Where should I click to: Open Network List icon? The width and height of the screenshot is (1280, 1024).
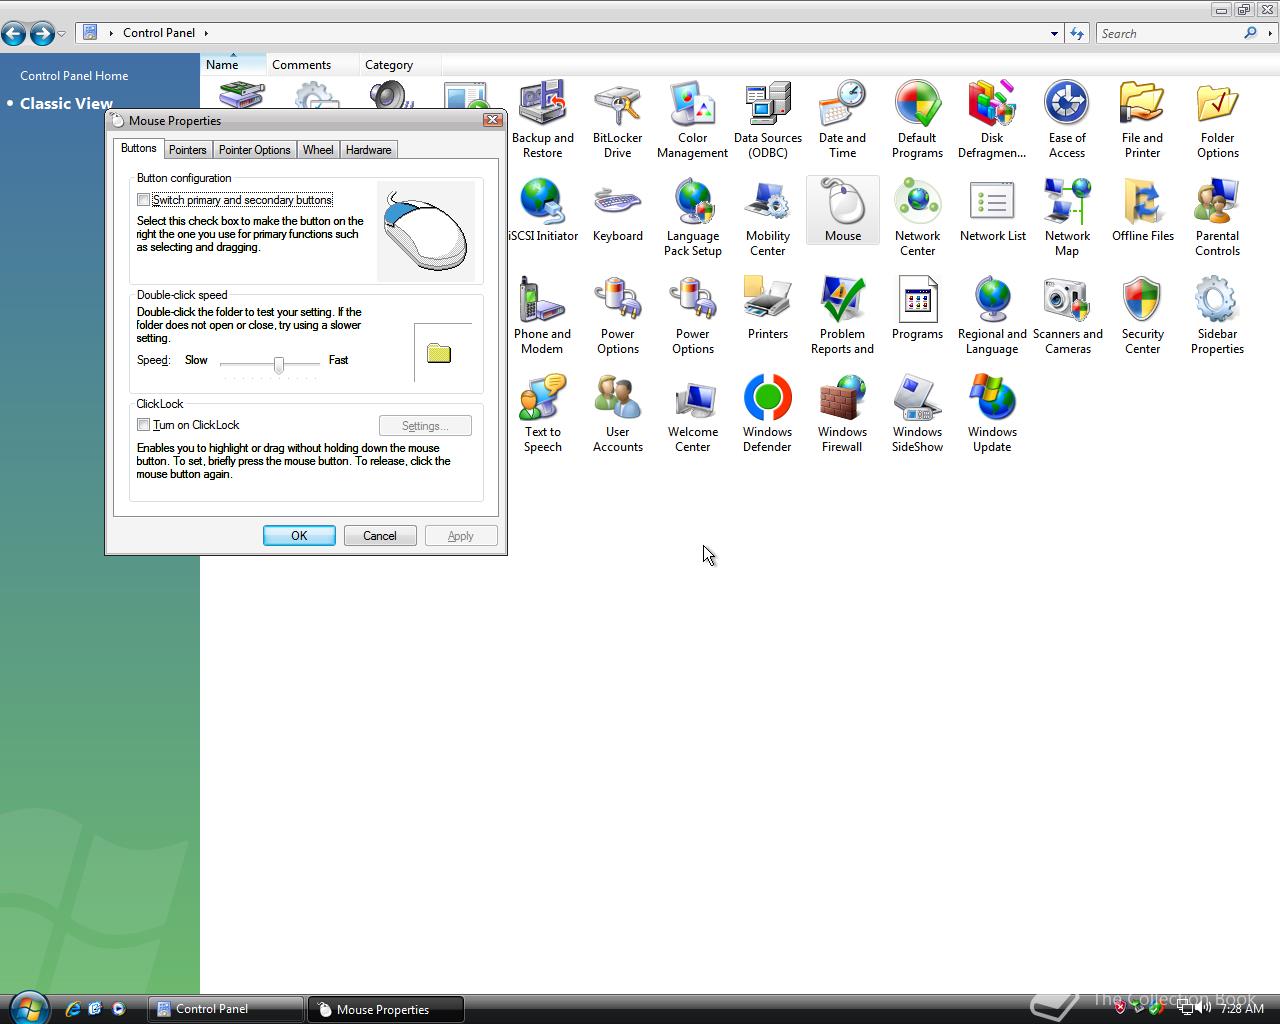coord(992,210)
